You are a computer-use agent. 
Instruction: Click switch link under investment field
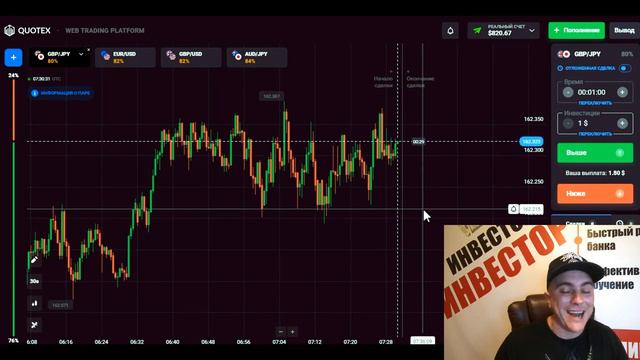point(595,134)
